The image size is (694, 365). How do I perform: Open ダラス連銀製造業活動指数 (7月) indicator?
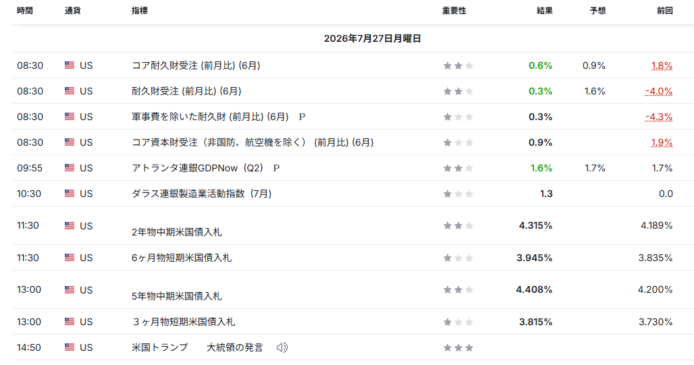(201, 194)
